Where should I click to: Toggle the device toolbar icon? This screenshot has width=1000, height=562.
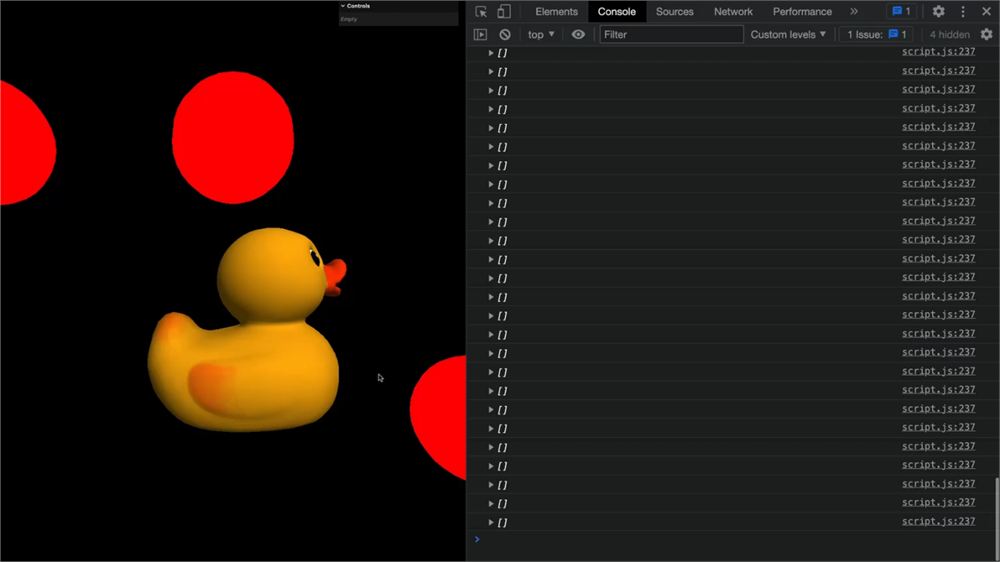(x=504, y=11)
